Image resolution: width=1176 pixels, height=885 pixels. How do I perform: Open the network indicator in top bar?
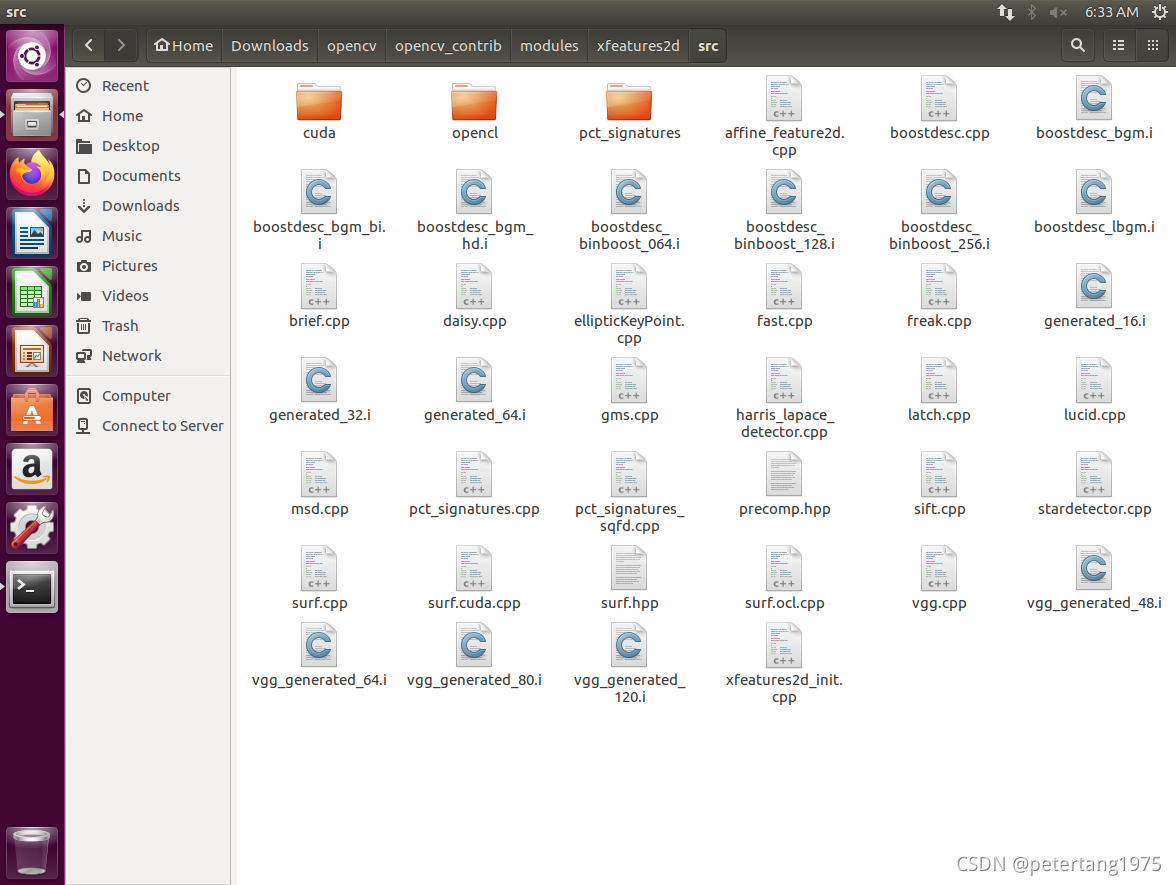[x=1006, y=12]
